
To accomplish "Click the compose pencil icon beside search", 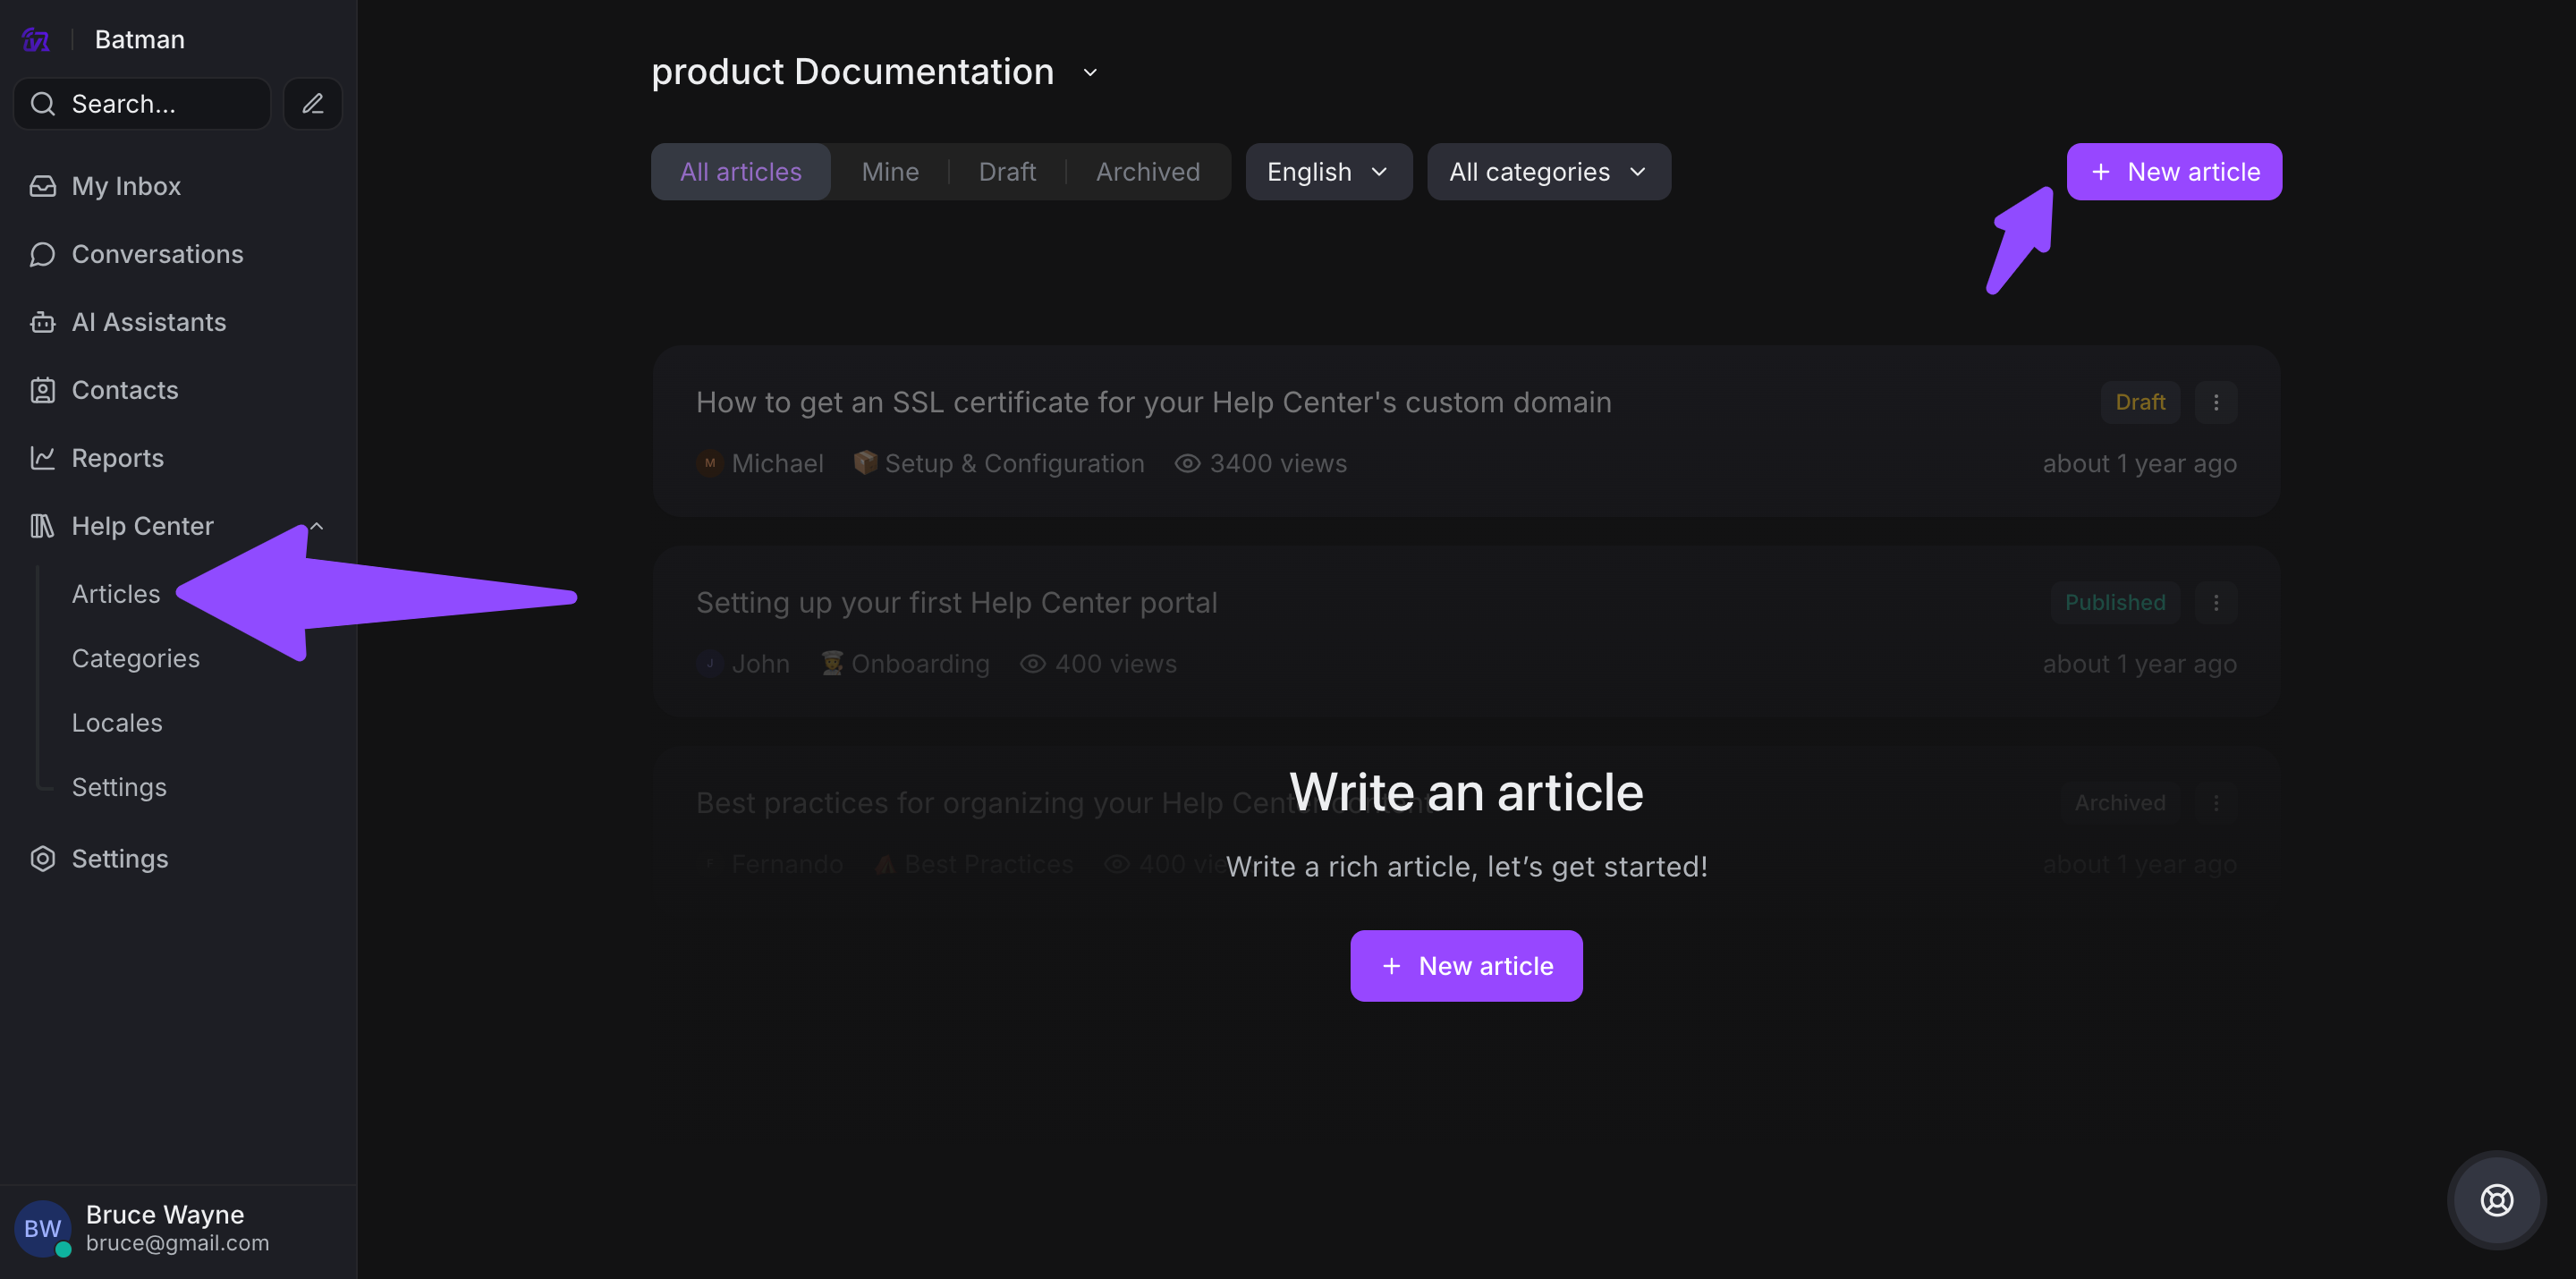I will (312, 103).
